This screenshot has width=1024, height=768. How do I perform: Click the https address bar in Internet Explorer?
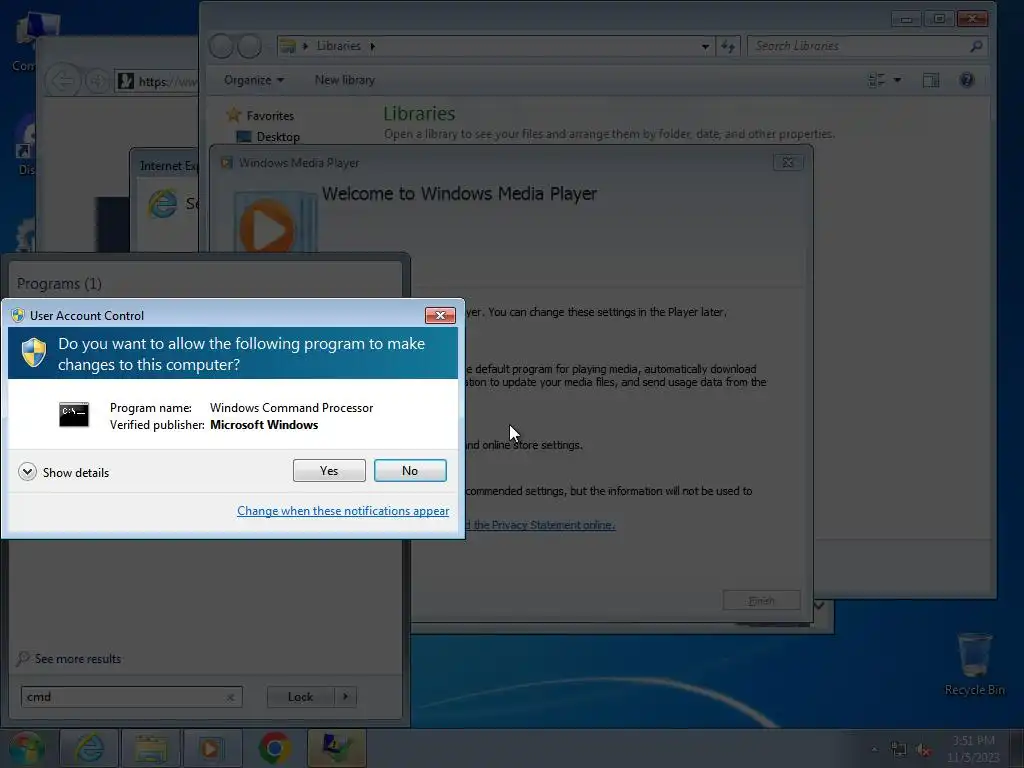pos(157,81)
